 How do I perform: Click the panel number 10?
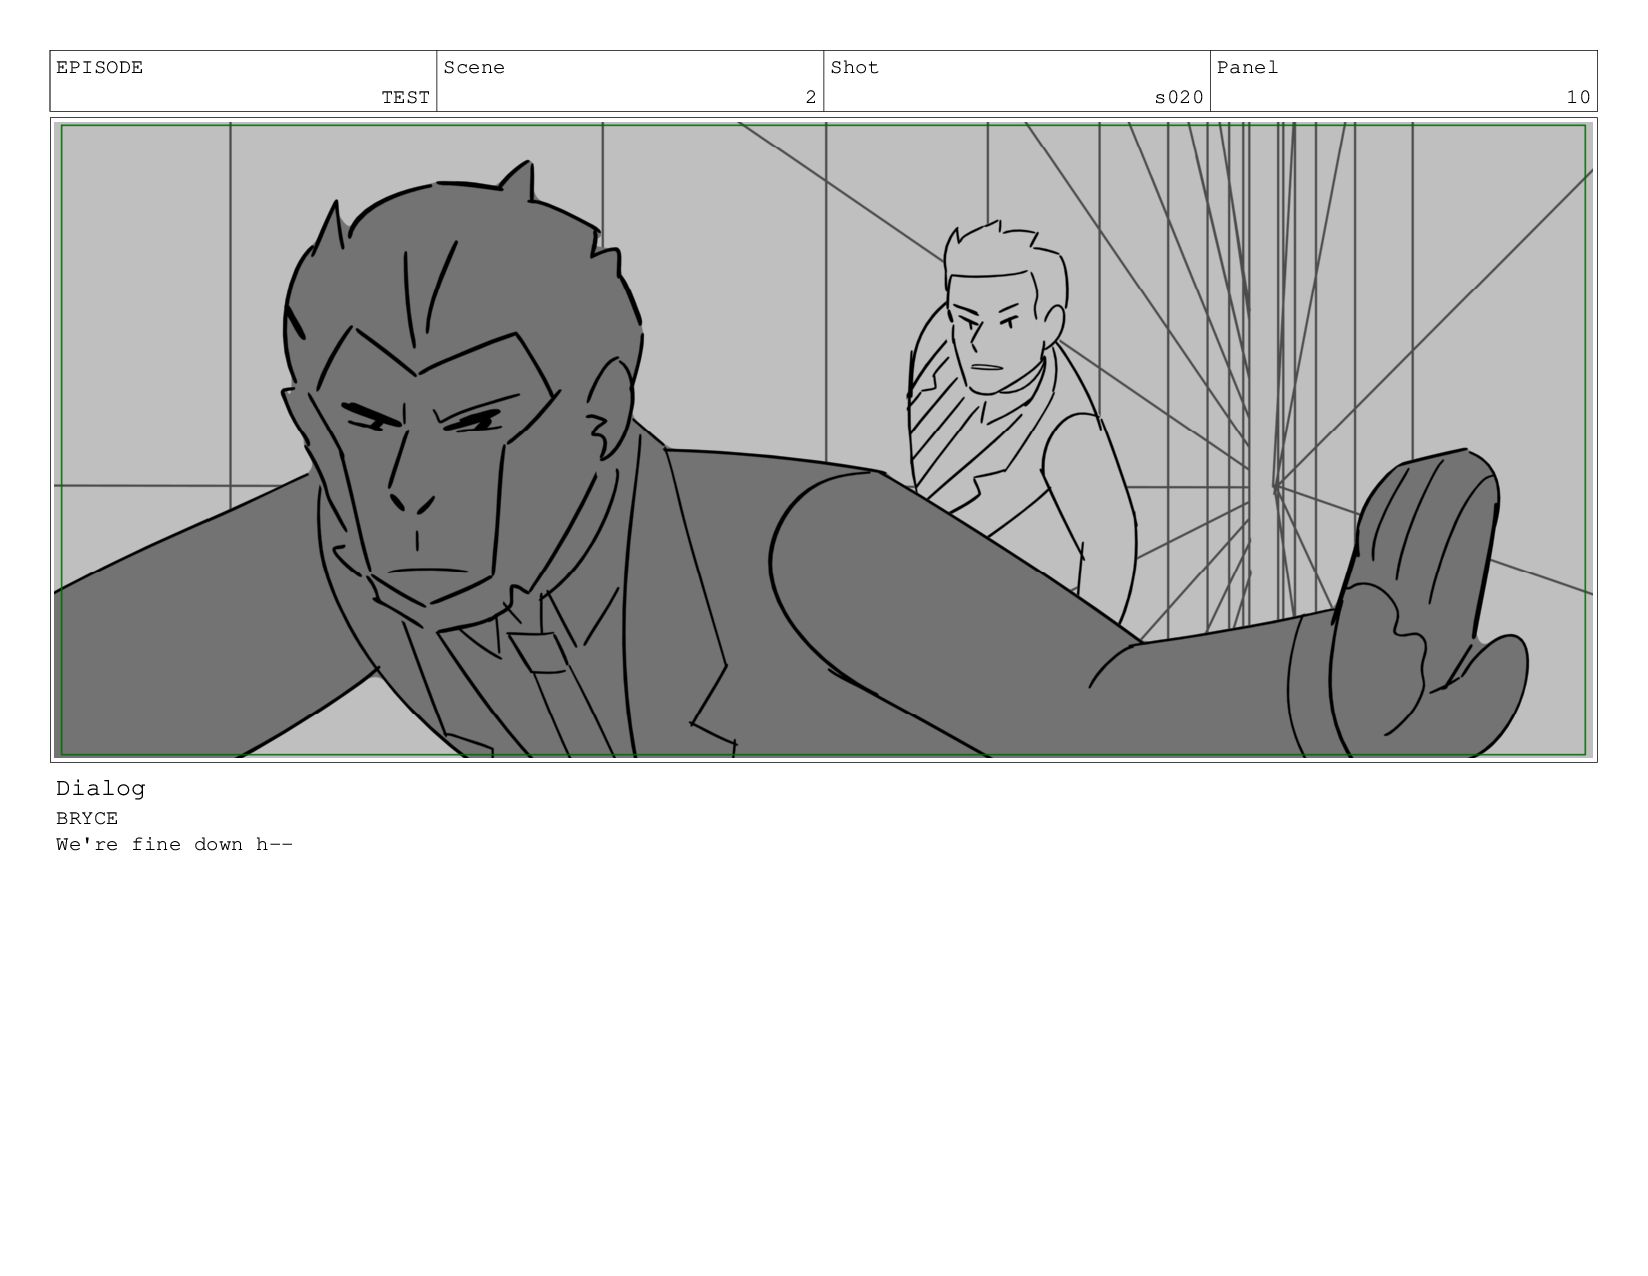coord(1578,97)
